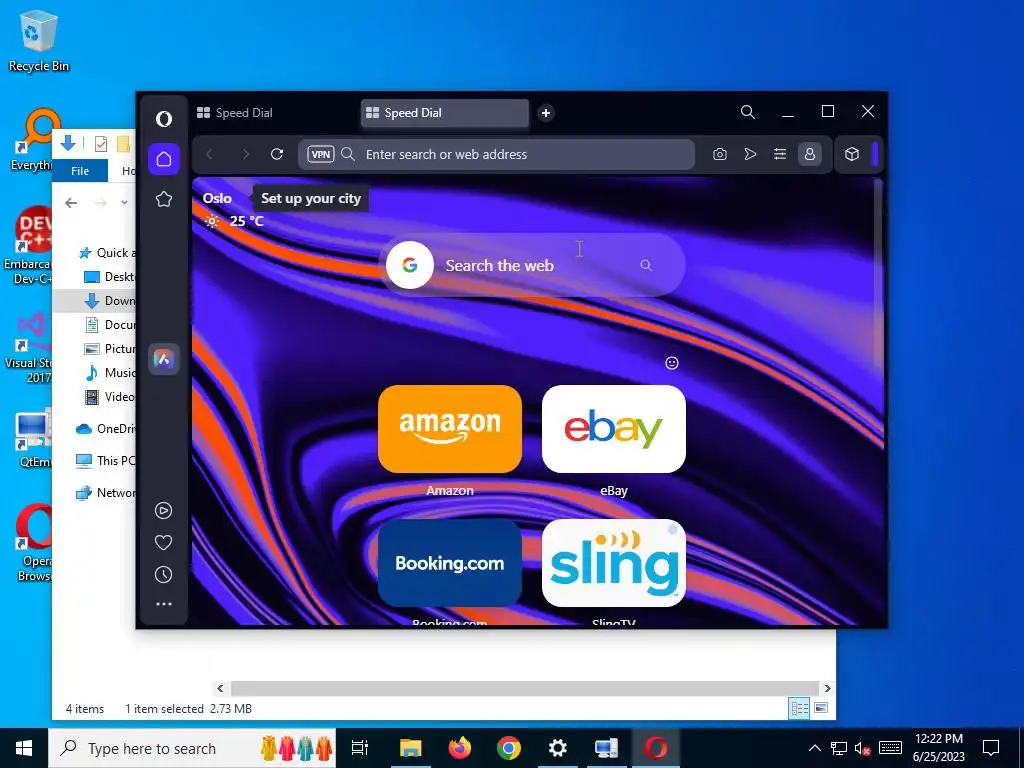Click the Explorer horizontal scrollbar track
1024x768 pixels.
[x=524, y=688]
